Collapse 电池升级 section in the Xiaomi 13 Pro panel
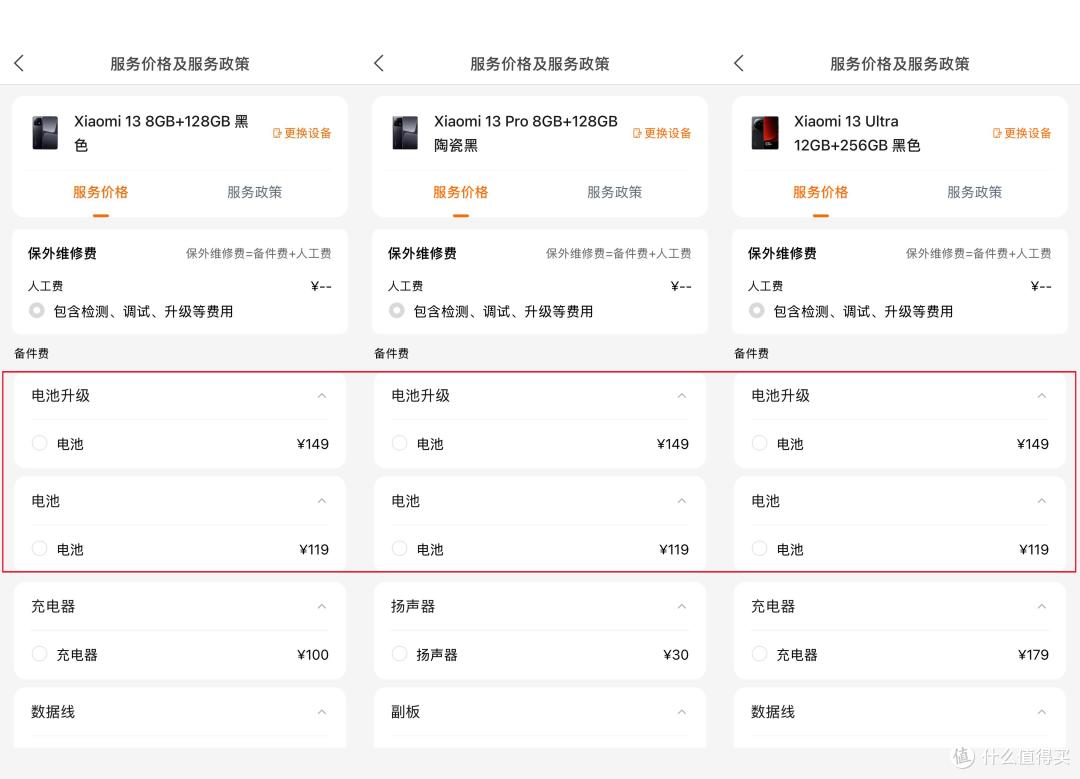 point(682,395)
